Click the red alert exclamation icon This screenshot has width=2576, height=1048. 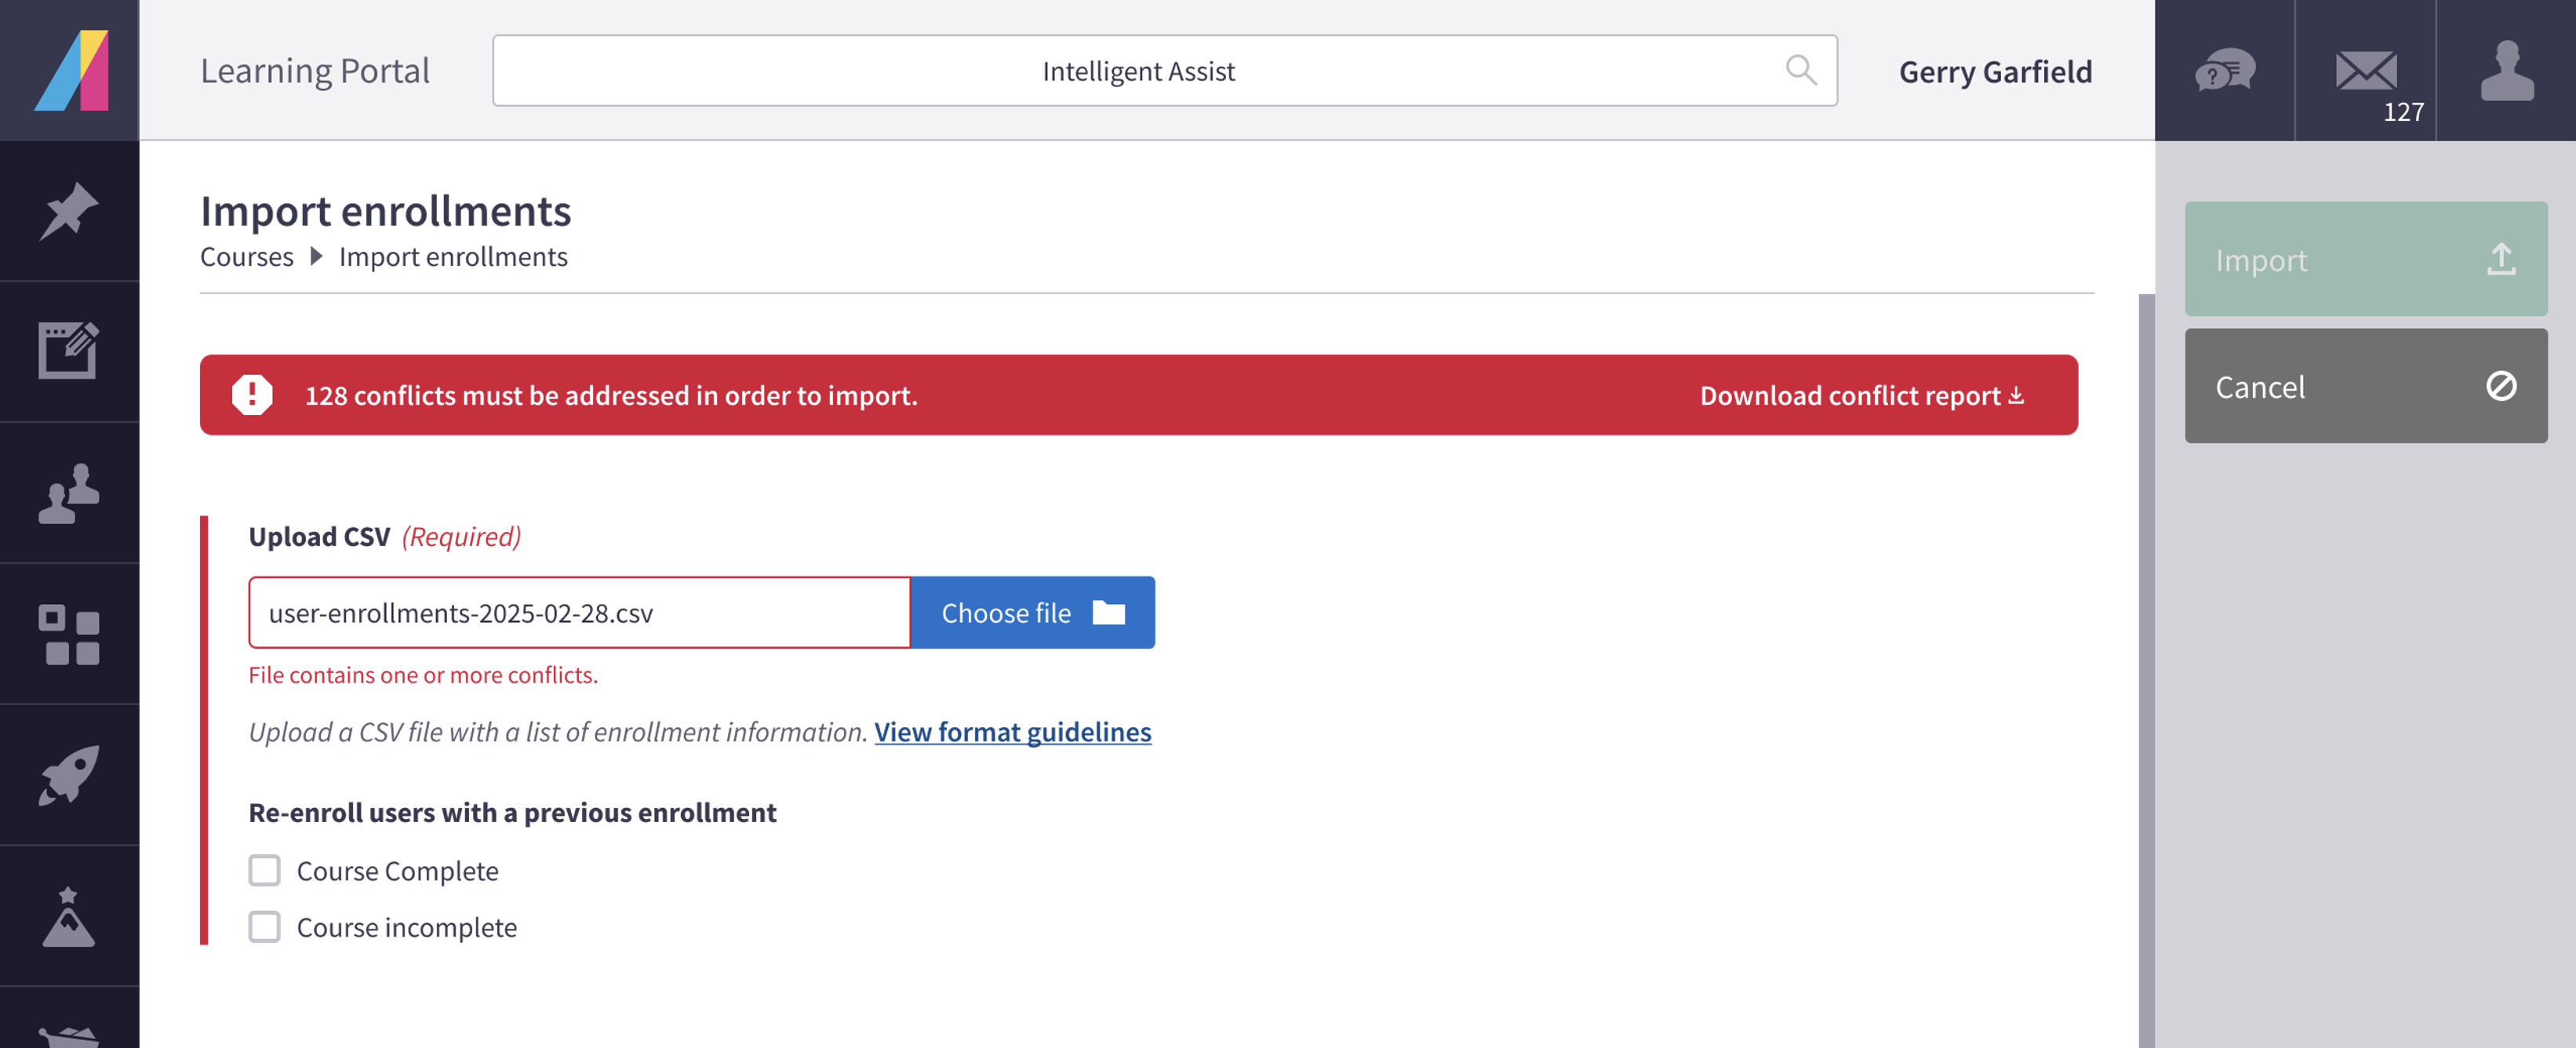pos(252,395)
